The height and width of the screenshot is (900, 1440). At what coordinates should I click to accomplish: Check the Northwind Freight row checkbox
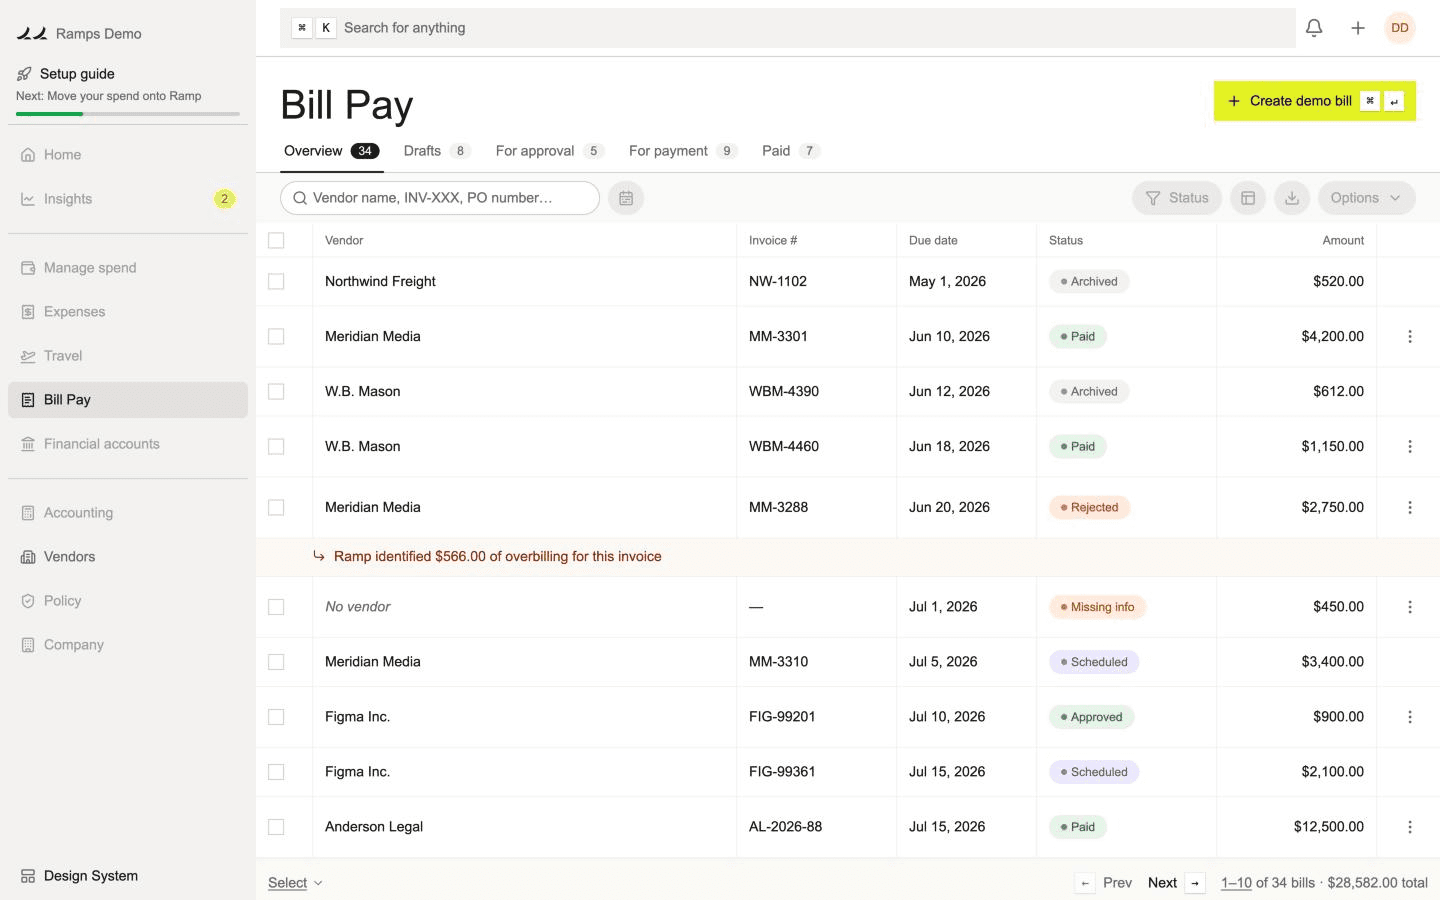[x=276, y=282]
